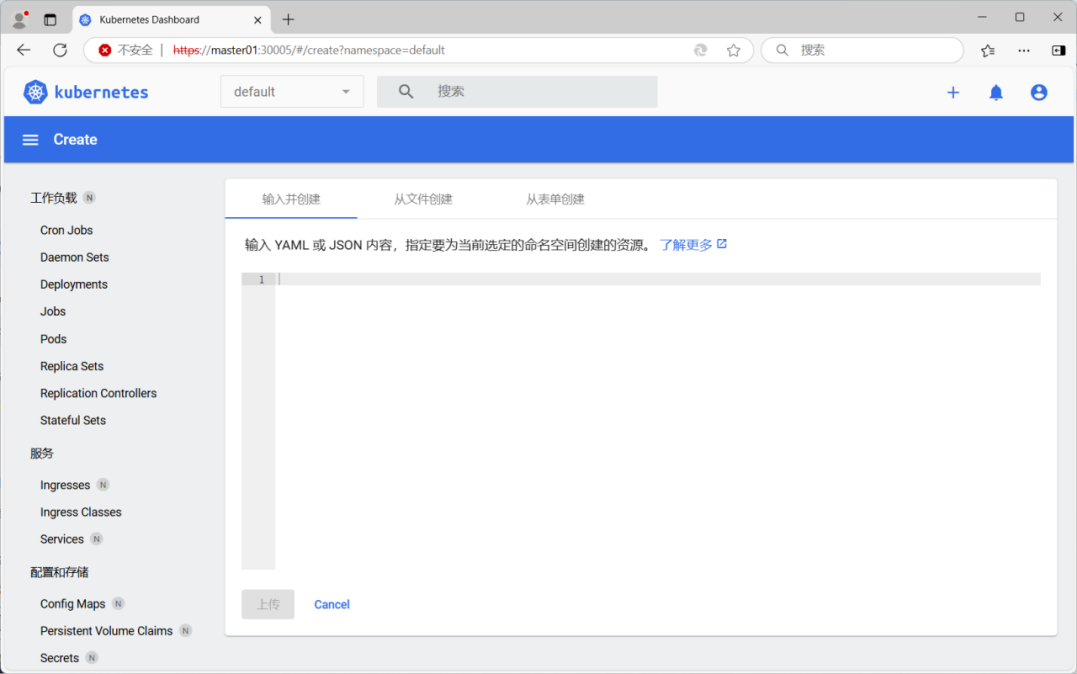Open Deployments in sidebar
The width and height of the screenshot is (1077, 674).
pos(73,284)
